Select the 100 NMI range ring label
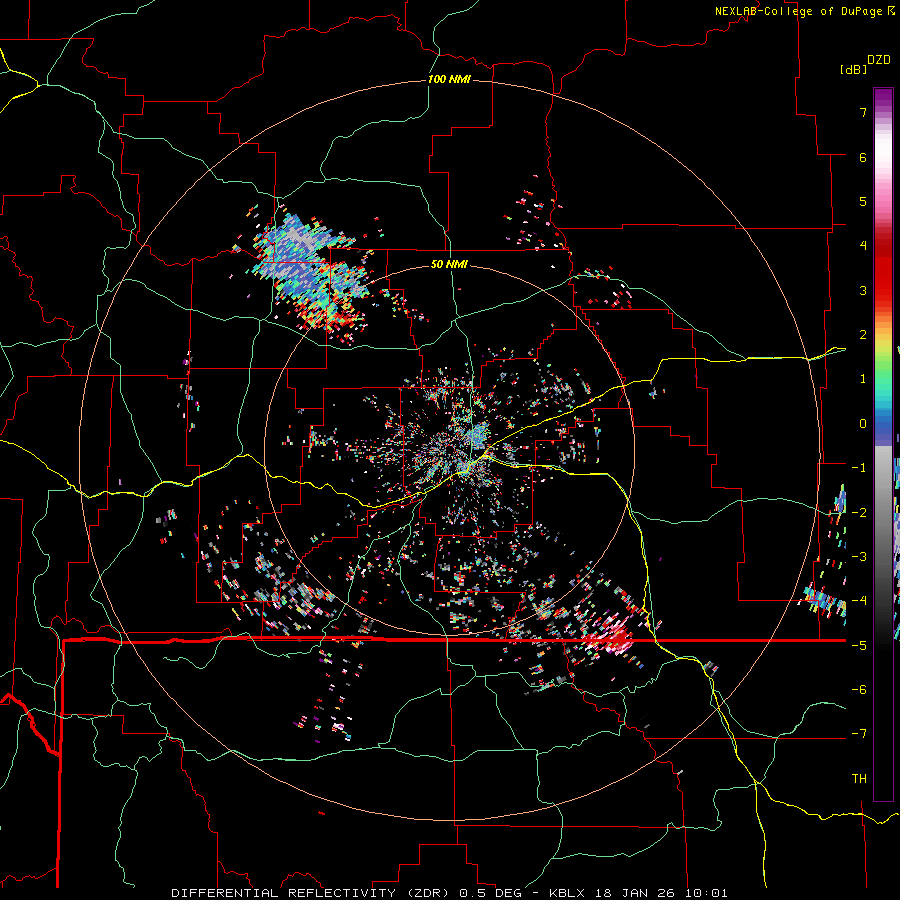 point(449,79)
